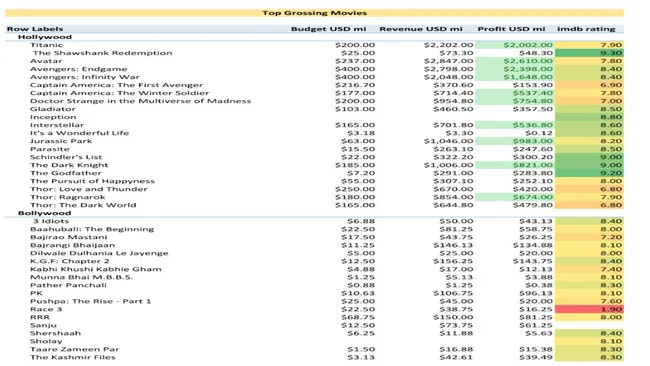The height and width of the screenshot is (366, 650).
Task: Click RRR's revenue cell $150.00
Action: tap(453, 318)
